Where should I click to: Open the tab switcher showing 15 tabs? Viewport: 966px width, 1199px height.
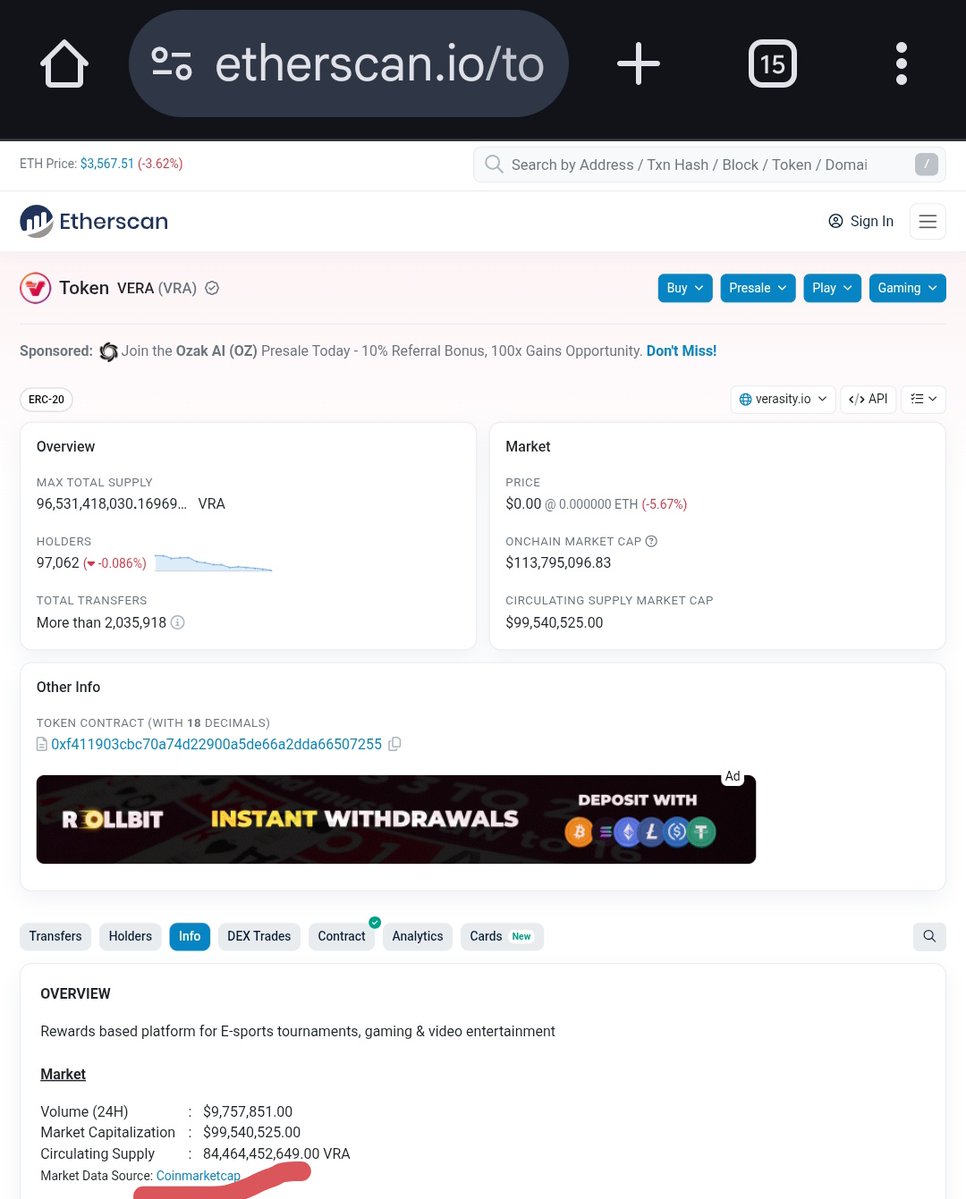pos(772,63)
